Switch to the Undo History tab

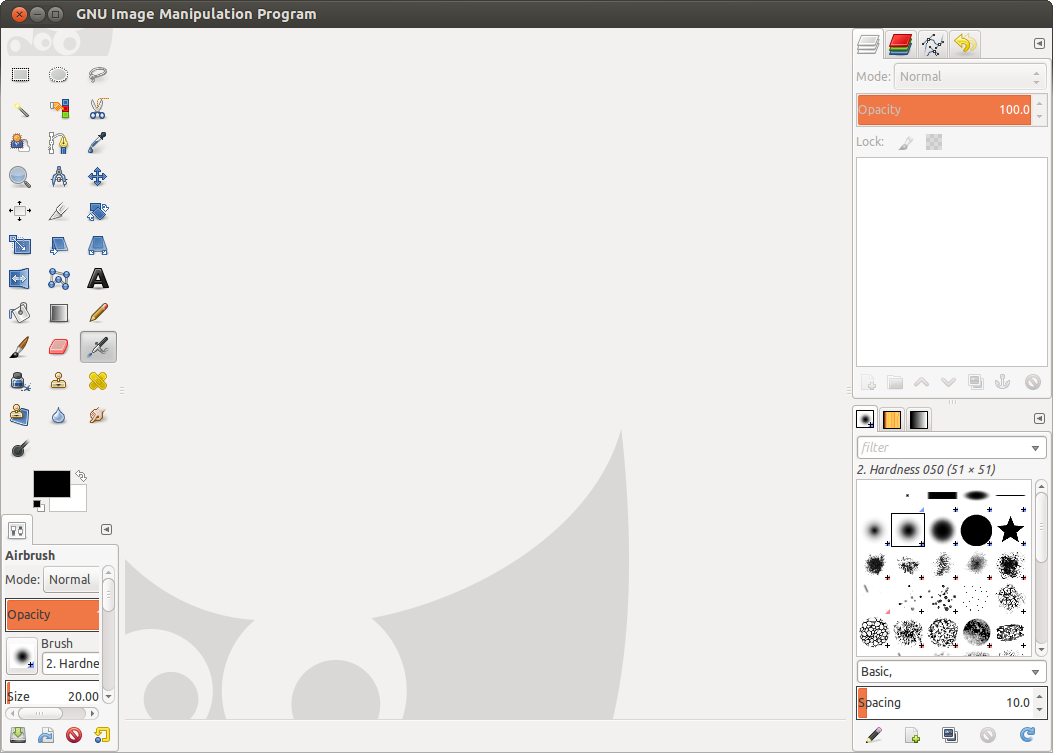tap(964, 43)
